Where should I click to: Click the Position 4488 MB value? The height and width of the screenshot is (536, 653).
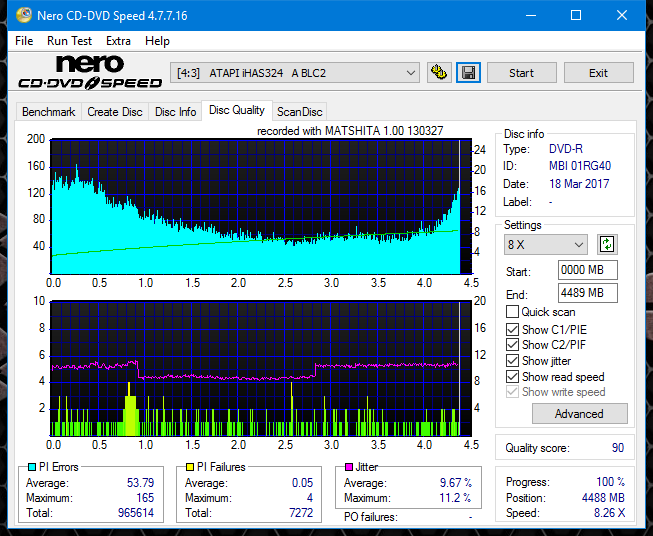603,498
